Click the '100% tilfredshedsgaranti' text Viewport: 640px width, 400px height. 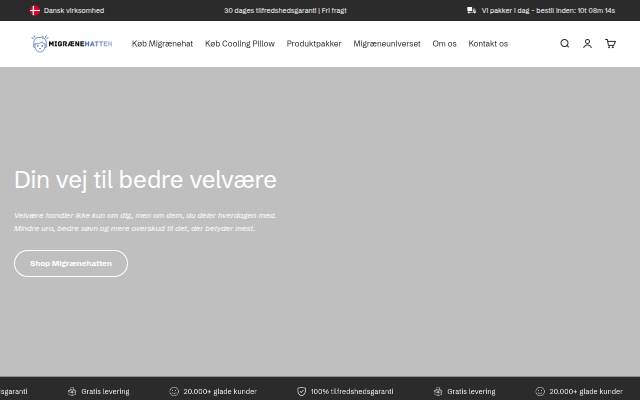click(x=352, y=391)
